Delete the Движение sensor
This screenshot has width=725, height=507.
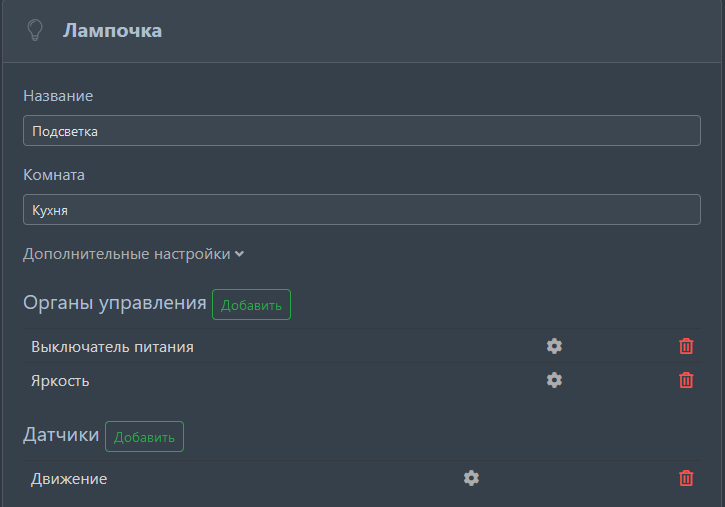(x=686, y=478)
